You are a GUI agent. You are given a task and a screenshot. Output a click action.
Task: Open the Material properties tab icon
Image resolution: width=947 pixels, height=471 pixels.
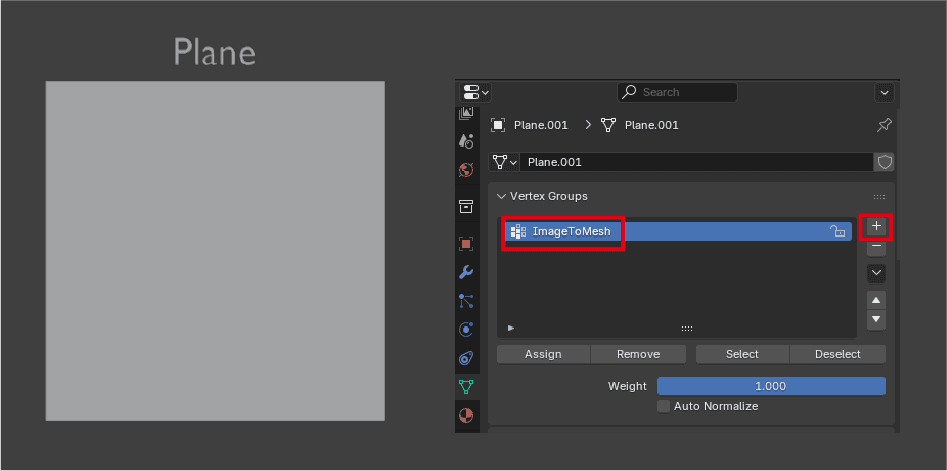pyautogui.click(x=466, y=414)
